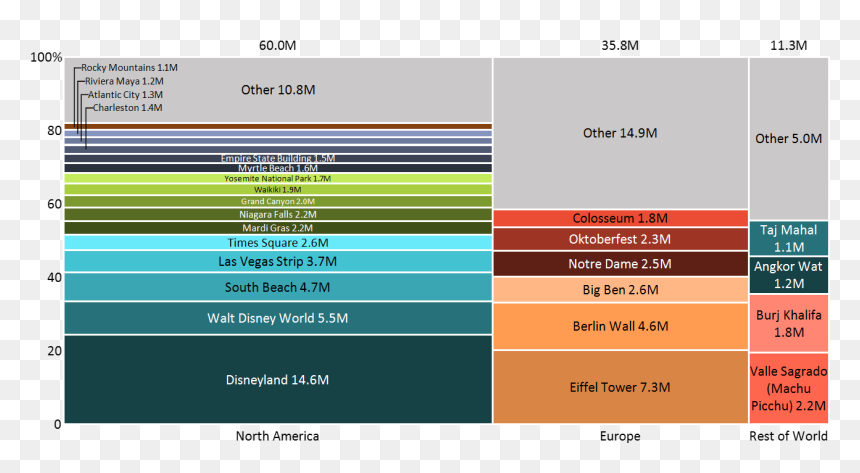The width and height of the screenshot is (860, 473).
Task: Select the Oktoberfest 2.3M segment
Action: [x=620, y=239]
